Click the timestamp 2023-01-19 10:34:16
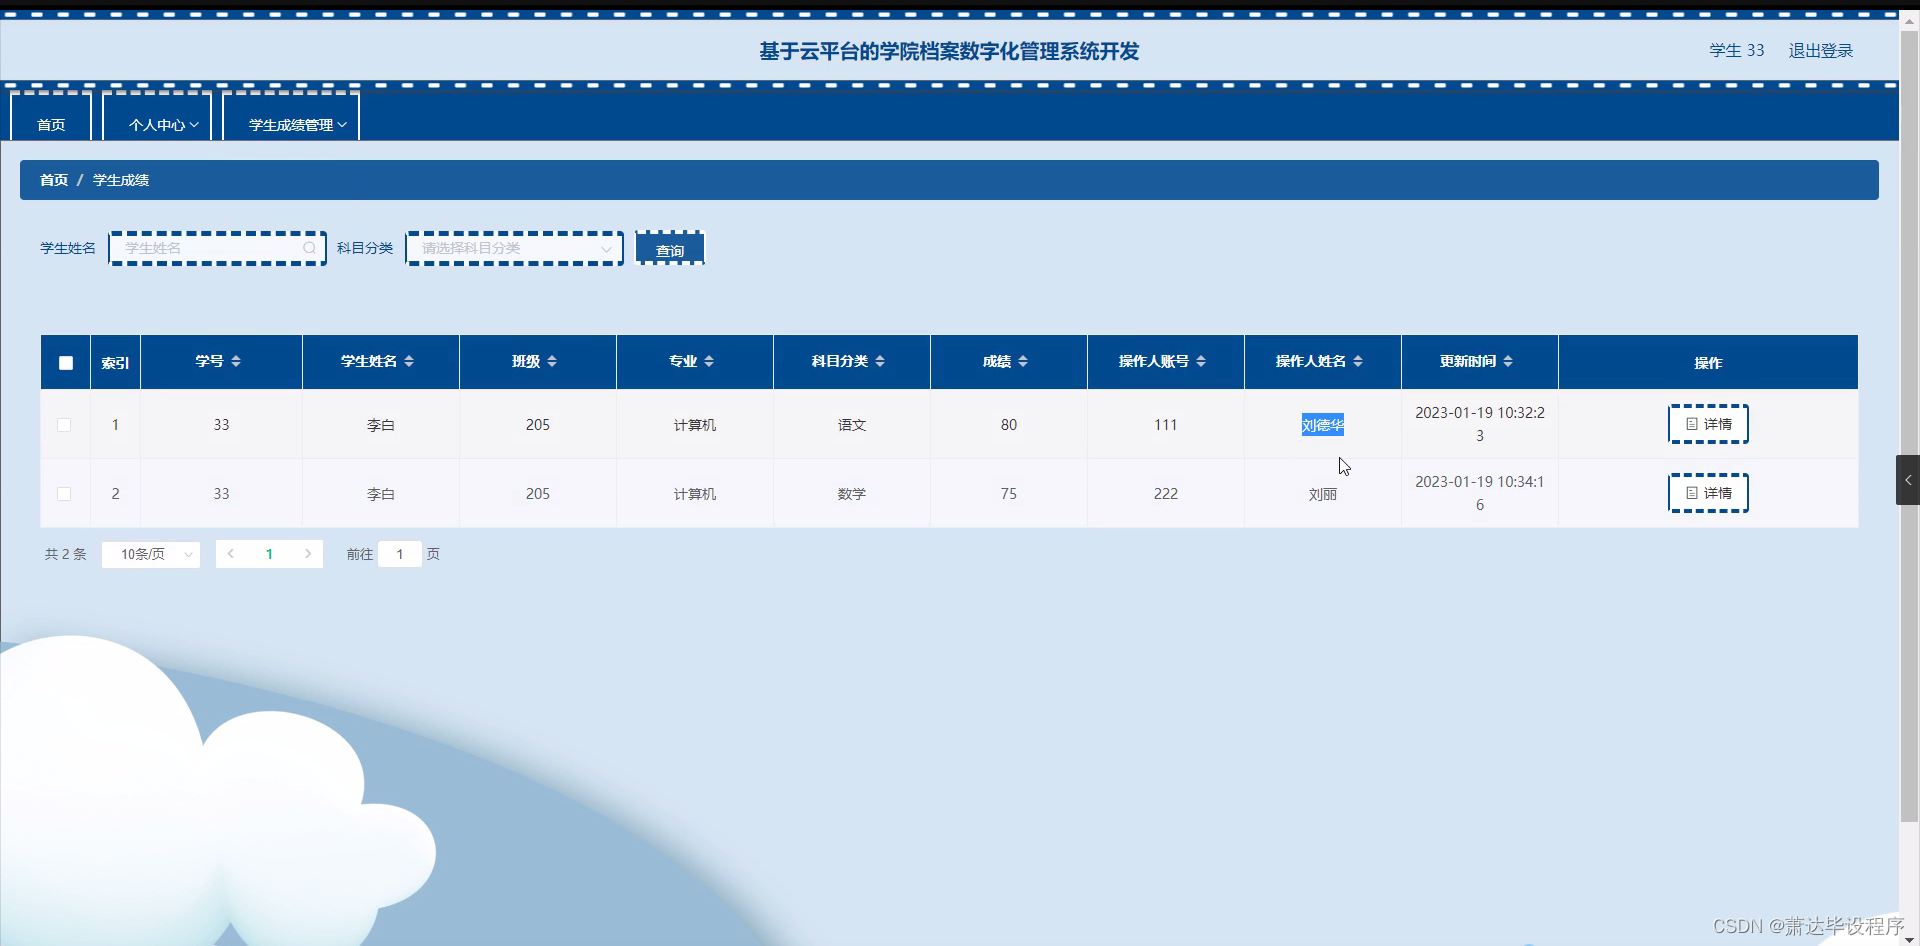This screenshot has width=1920, height=946. tap(1480, 493)
